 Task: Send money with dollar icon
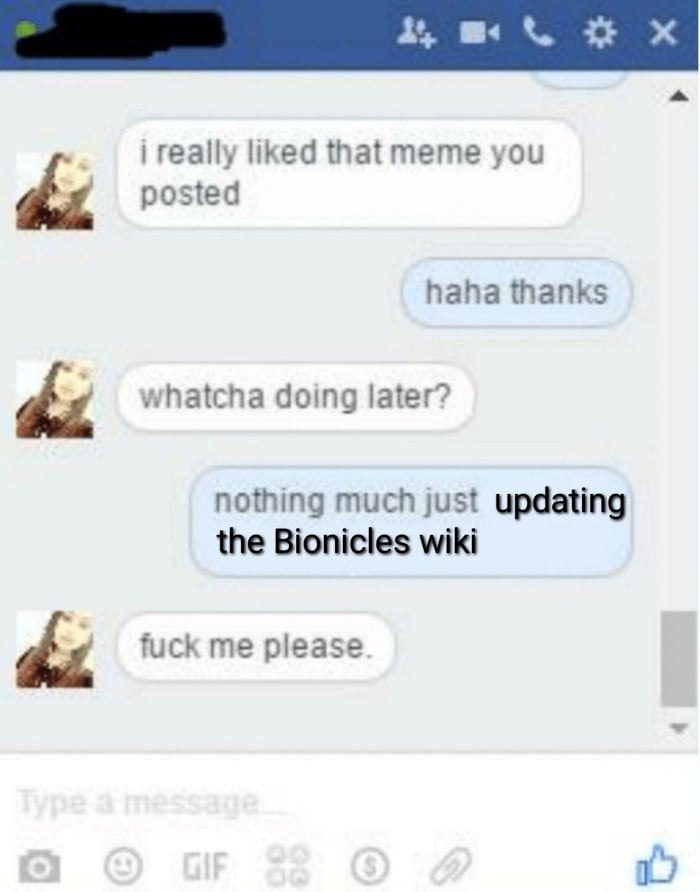370,866
